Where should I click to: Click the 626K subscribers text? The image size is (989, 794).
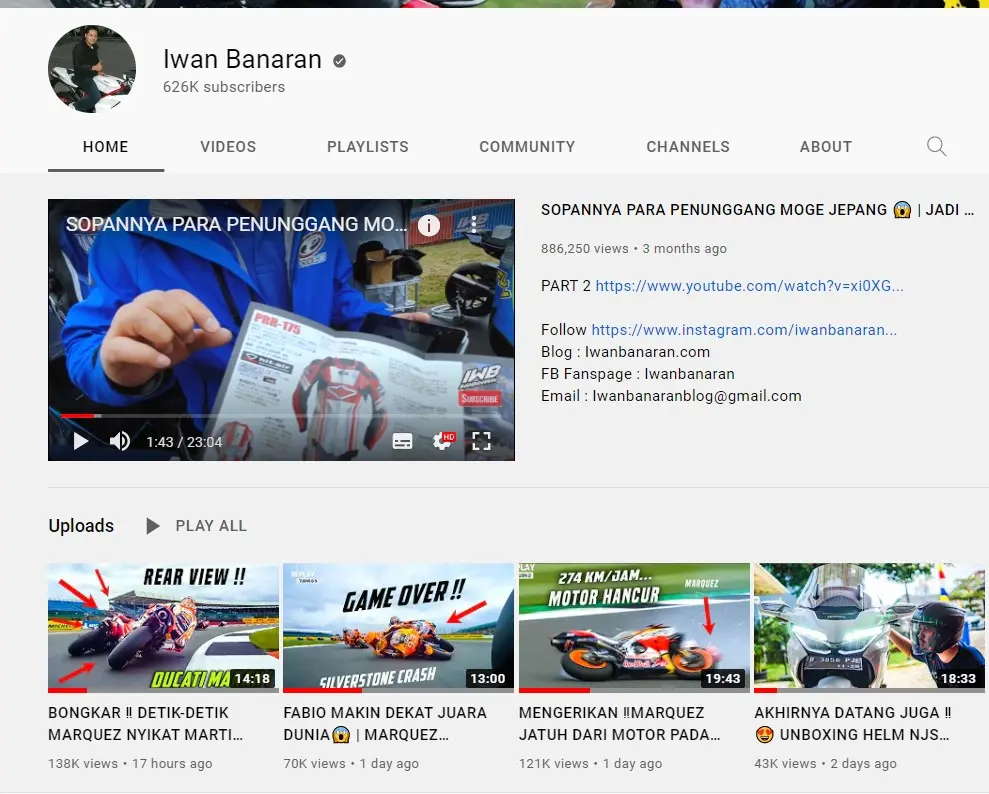[224, 87]
